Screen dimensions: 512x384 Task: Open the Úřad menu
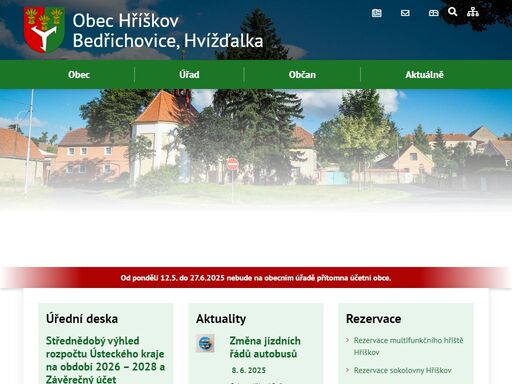point(189,74)
